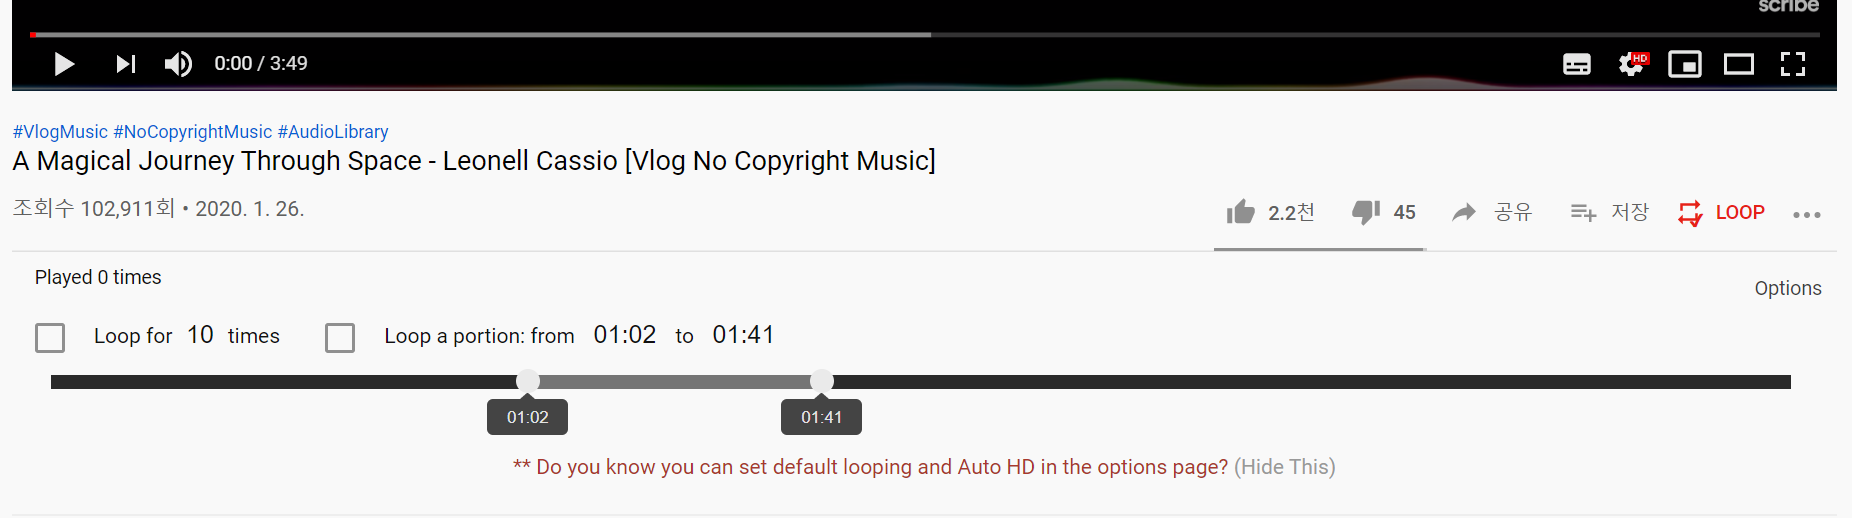The image size is (1852, 518).
Task: Mute the volume speaker icon
Action: tap(178, 64)
